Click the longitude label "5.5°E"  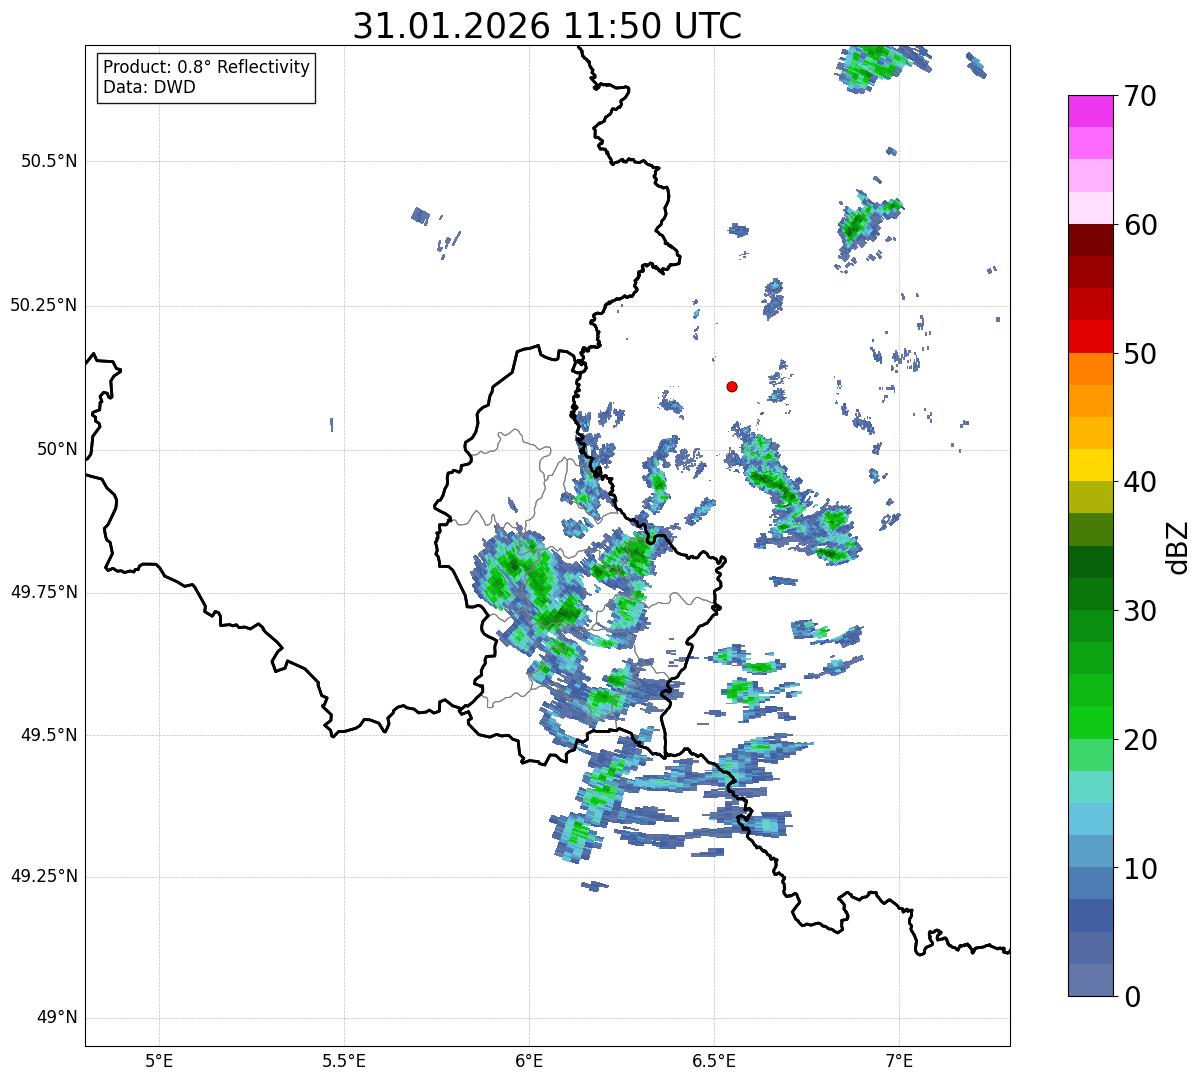pos(344,1060)
